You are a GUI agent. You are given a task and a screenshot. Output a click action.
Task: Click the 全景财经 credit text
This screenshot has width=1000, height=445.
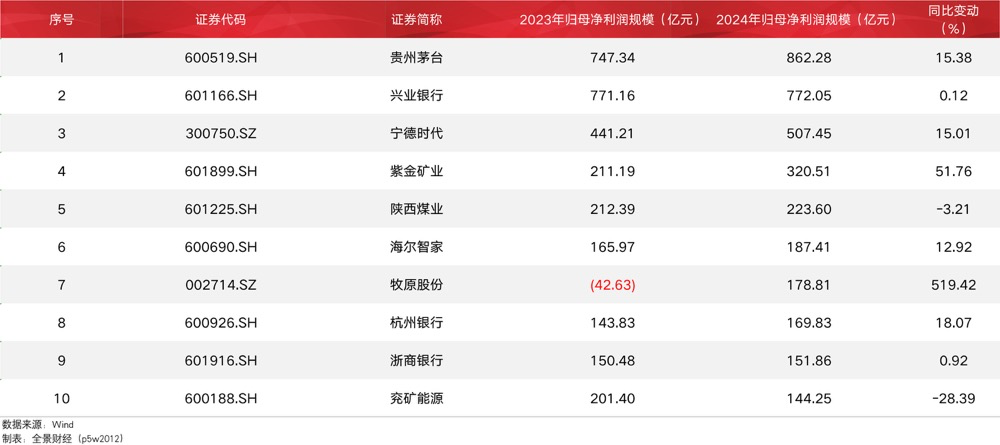click(x=62, y=437)
